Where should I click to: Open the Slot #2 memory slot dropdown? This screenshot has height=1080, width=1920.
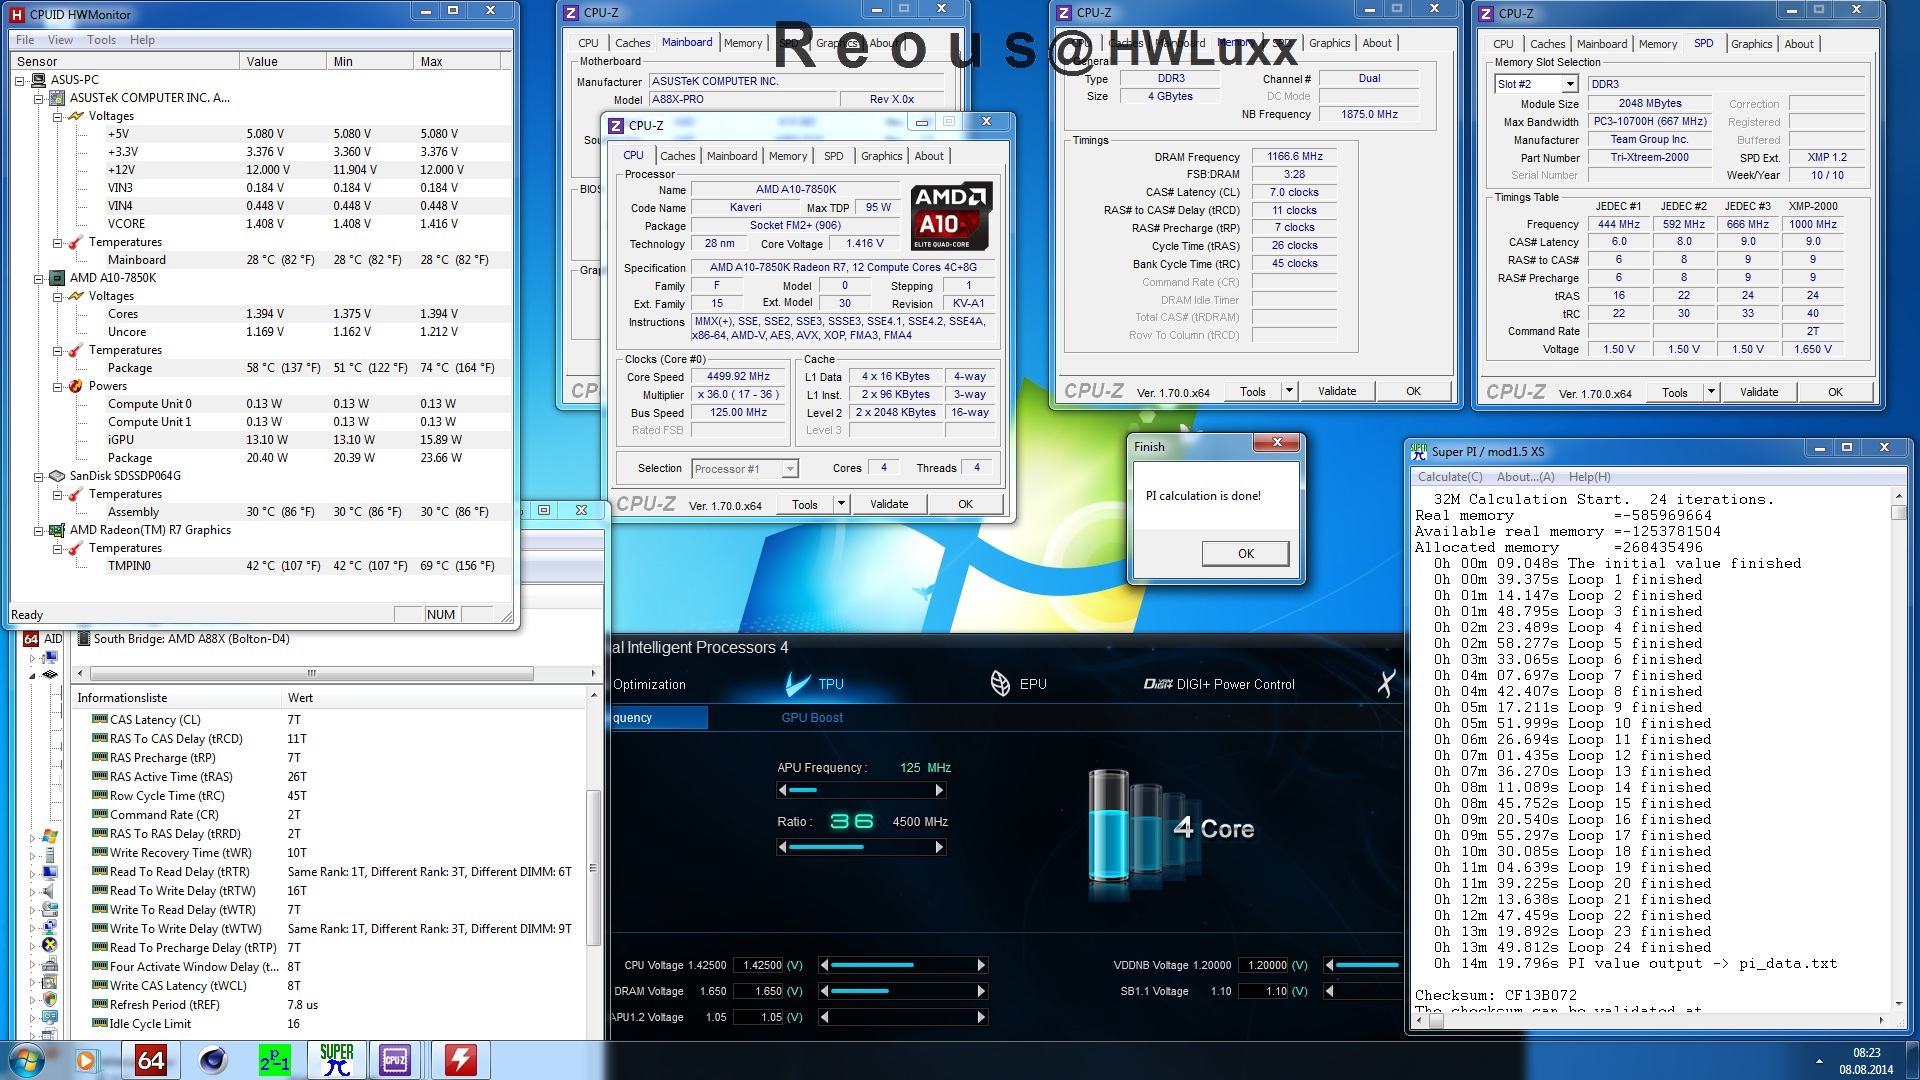click(x=1570, y=85)
